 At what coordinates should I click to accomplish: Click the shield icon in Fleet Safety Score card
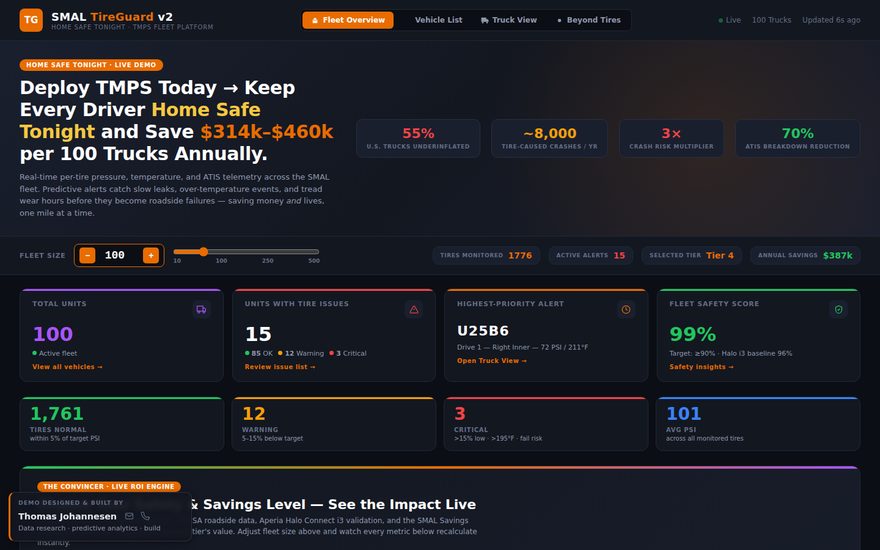(838, 309)
